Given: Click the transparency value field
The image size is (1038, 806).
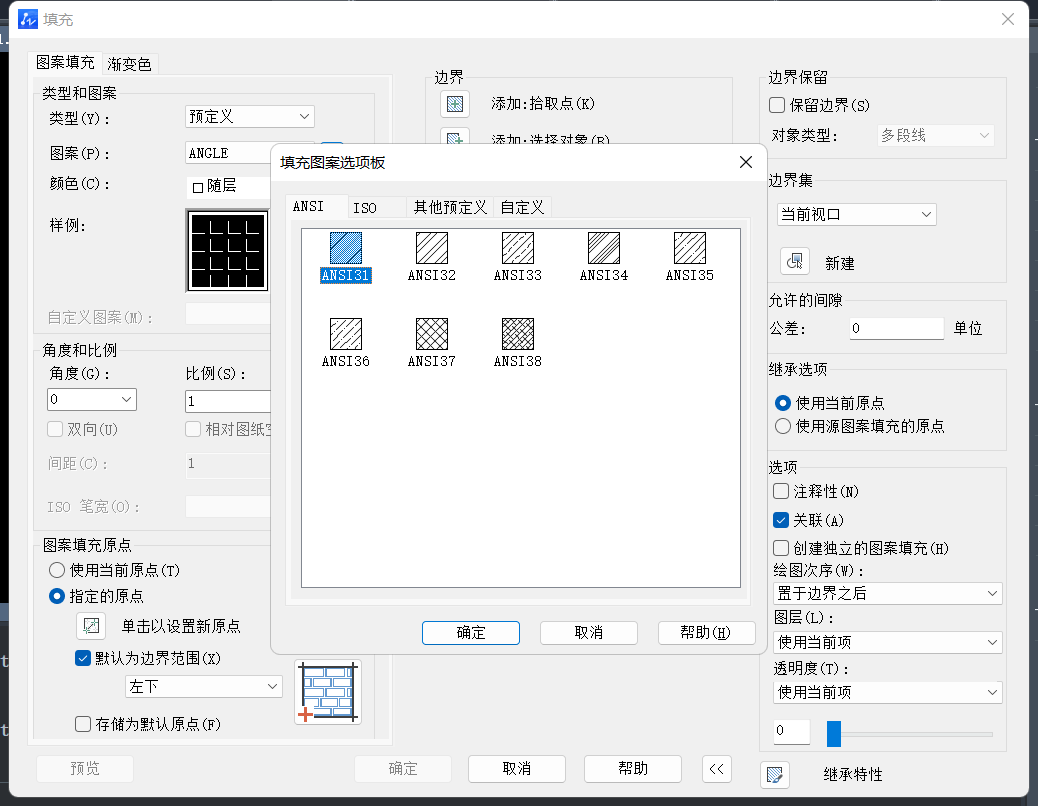Looking at the screenshot, I should [x=792, y=731].
